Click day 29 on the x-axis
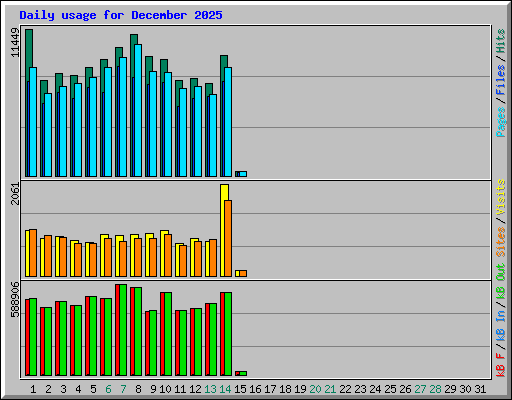This screenshot has width=512, height=400. click(x=450, y=389)
